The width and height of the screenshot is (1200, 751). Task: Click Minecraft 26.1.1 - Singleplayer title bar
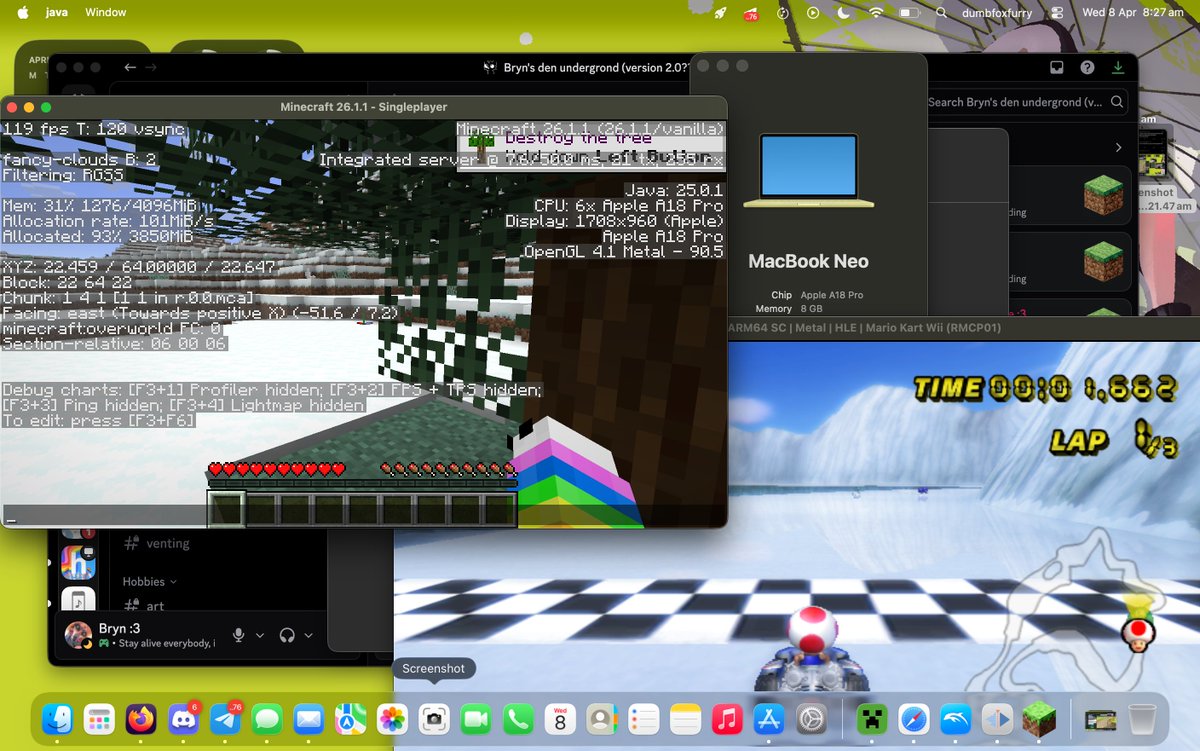[x=364, y=107]
